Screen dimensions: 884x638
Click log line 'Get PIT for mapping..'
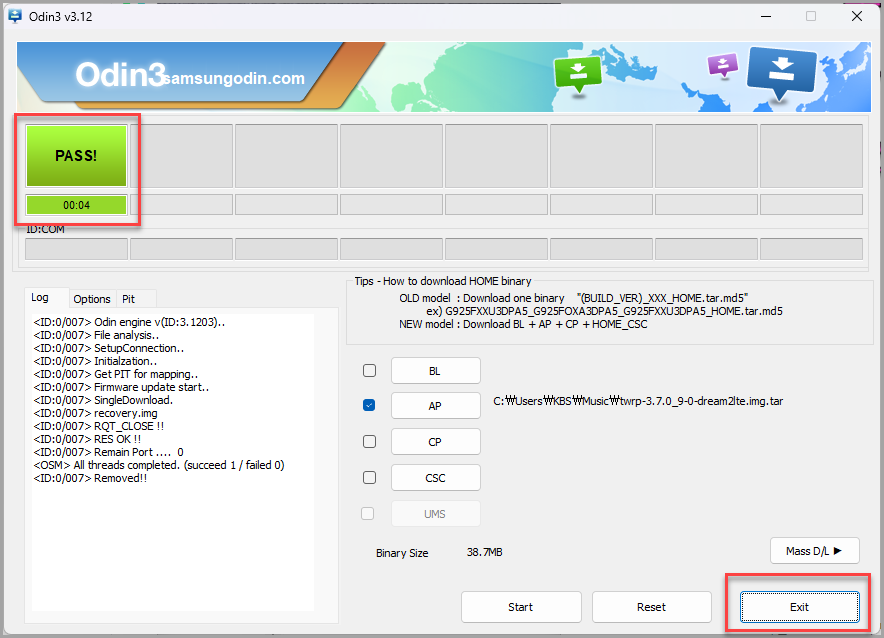116,374
